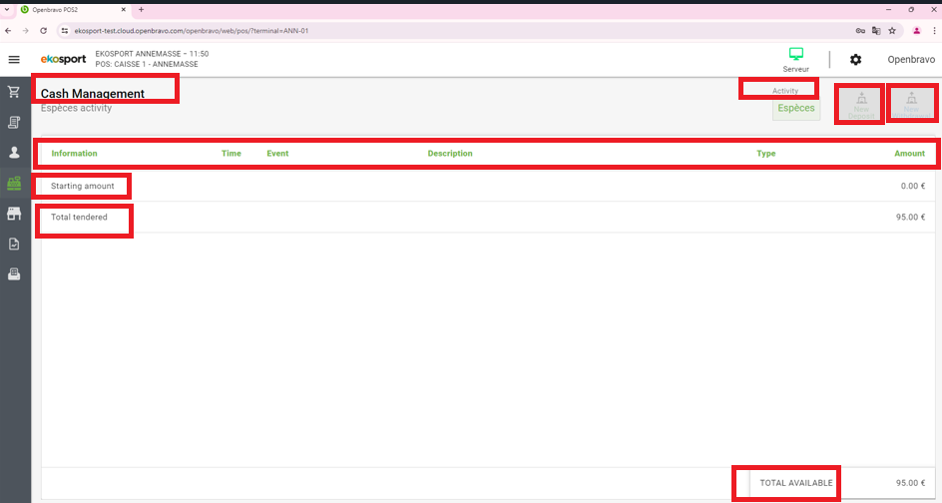
Task: Open the shopping cart sales screen
Action: 14,92
